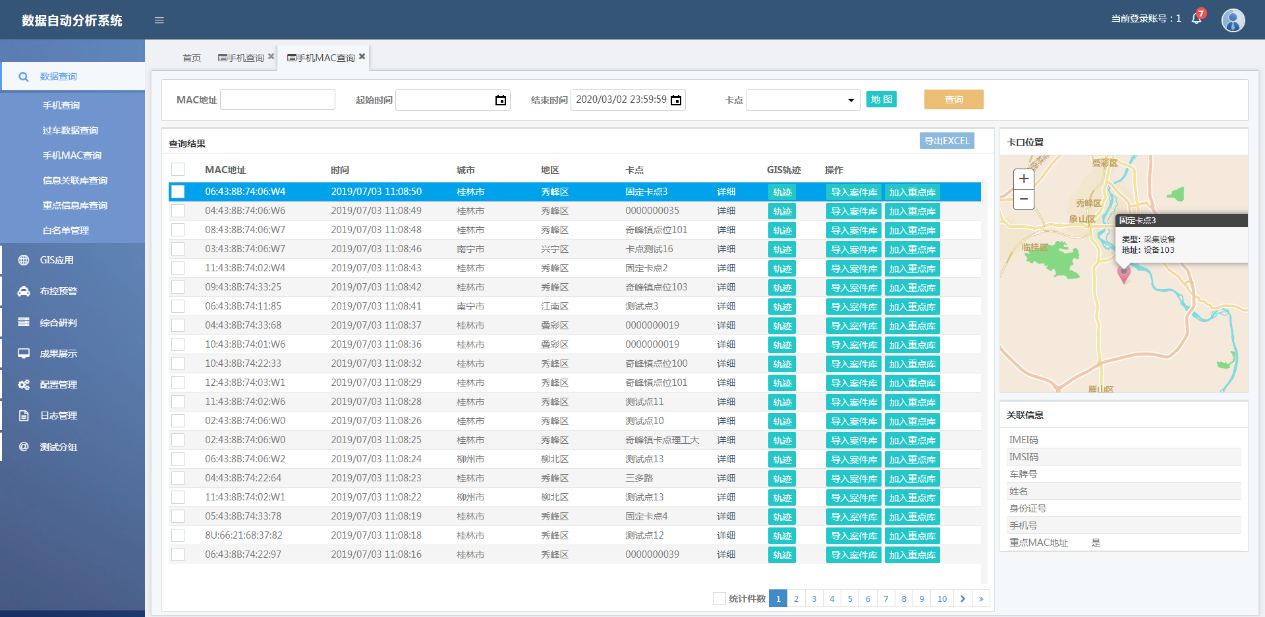Viewport: 1265px width, 617px height.
Task: Select 信息关联库查询 in the sidebar
Action: pos(74,181)
